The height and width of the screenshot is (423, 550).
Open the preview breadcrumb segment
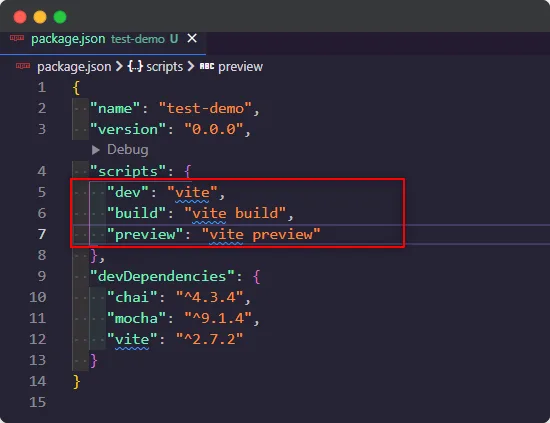[x=240, y=67]
